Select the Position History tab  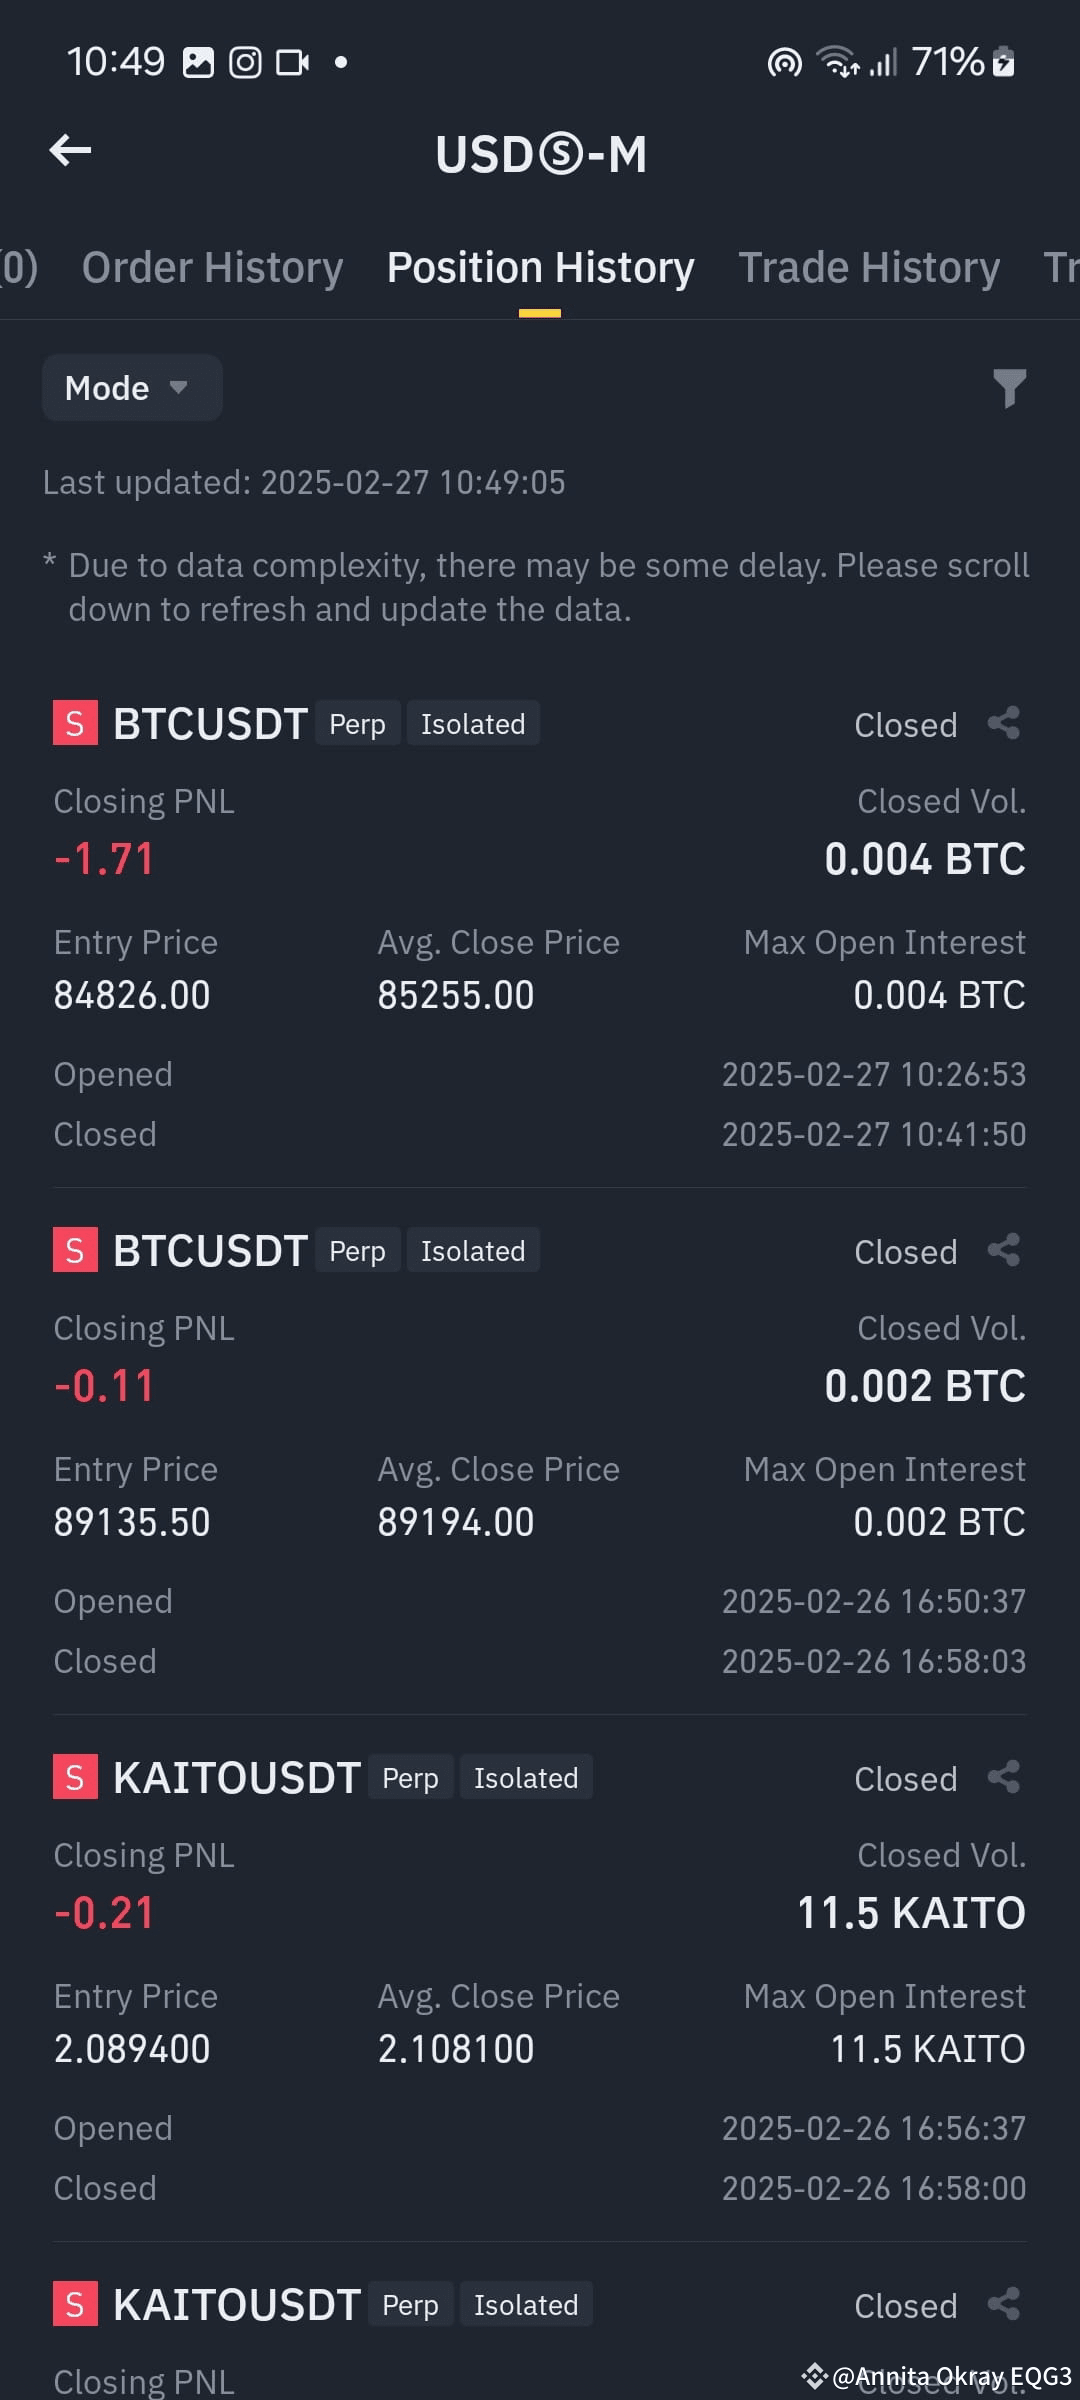pyautogui.click(x=540, y=268)
